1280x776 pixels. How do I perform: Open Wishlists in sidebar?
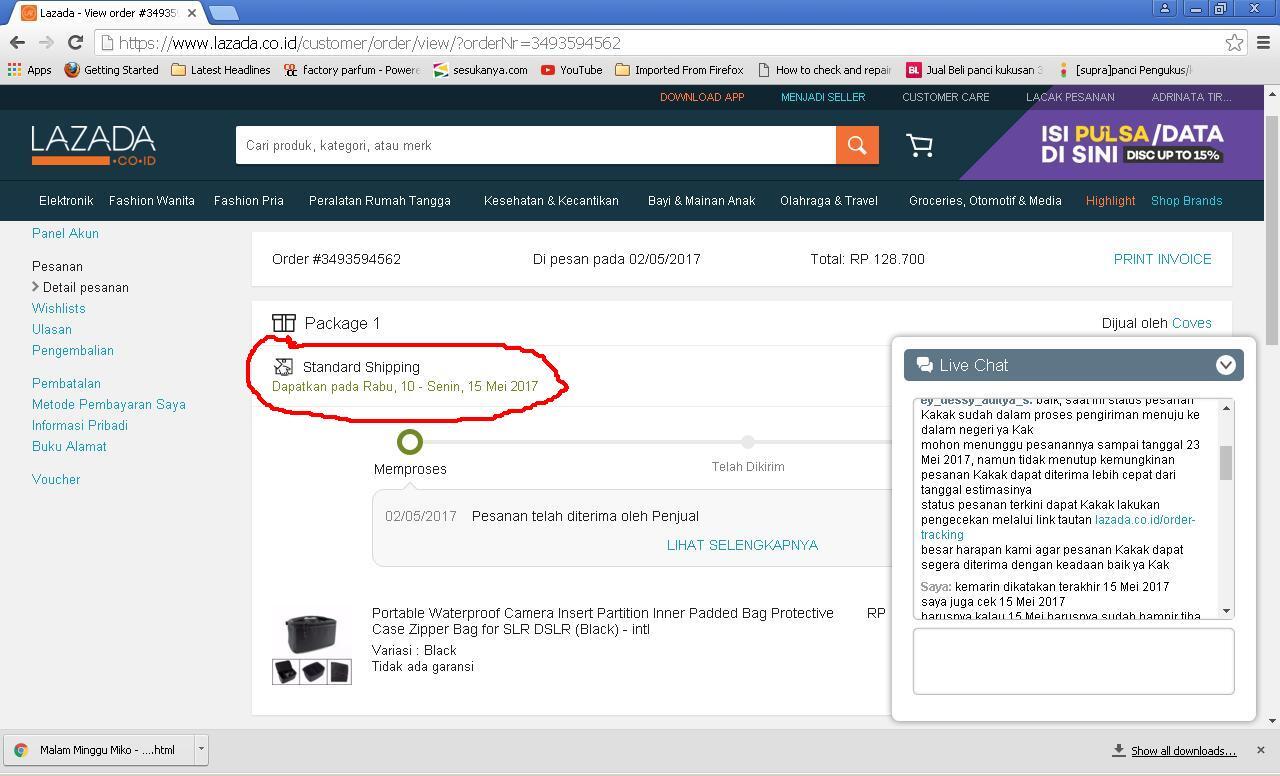pos(58,309)
